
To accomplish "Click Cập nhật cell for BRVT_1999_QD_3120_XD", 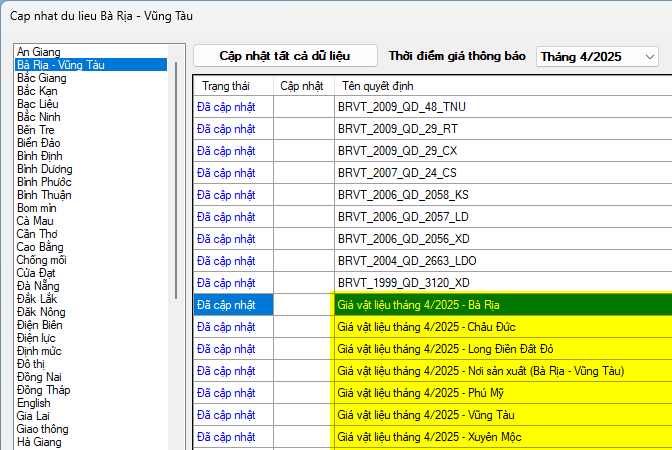I will (303, 283).
